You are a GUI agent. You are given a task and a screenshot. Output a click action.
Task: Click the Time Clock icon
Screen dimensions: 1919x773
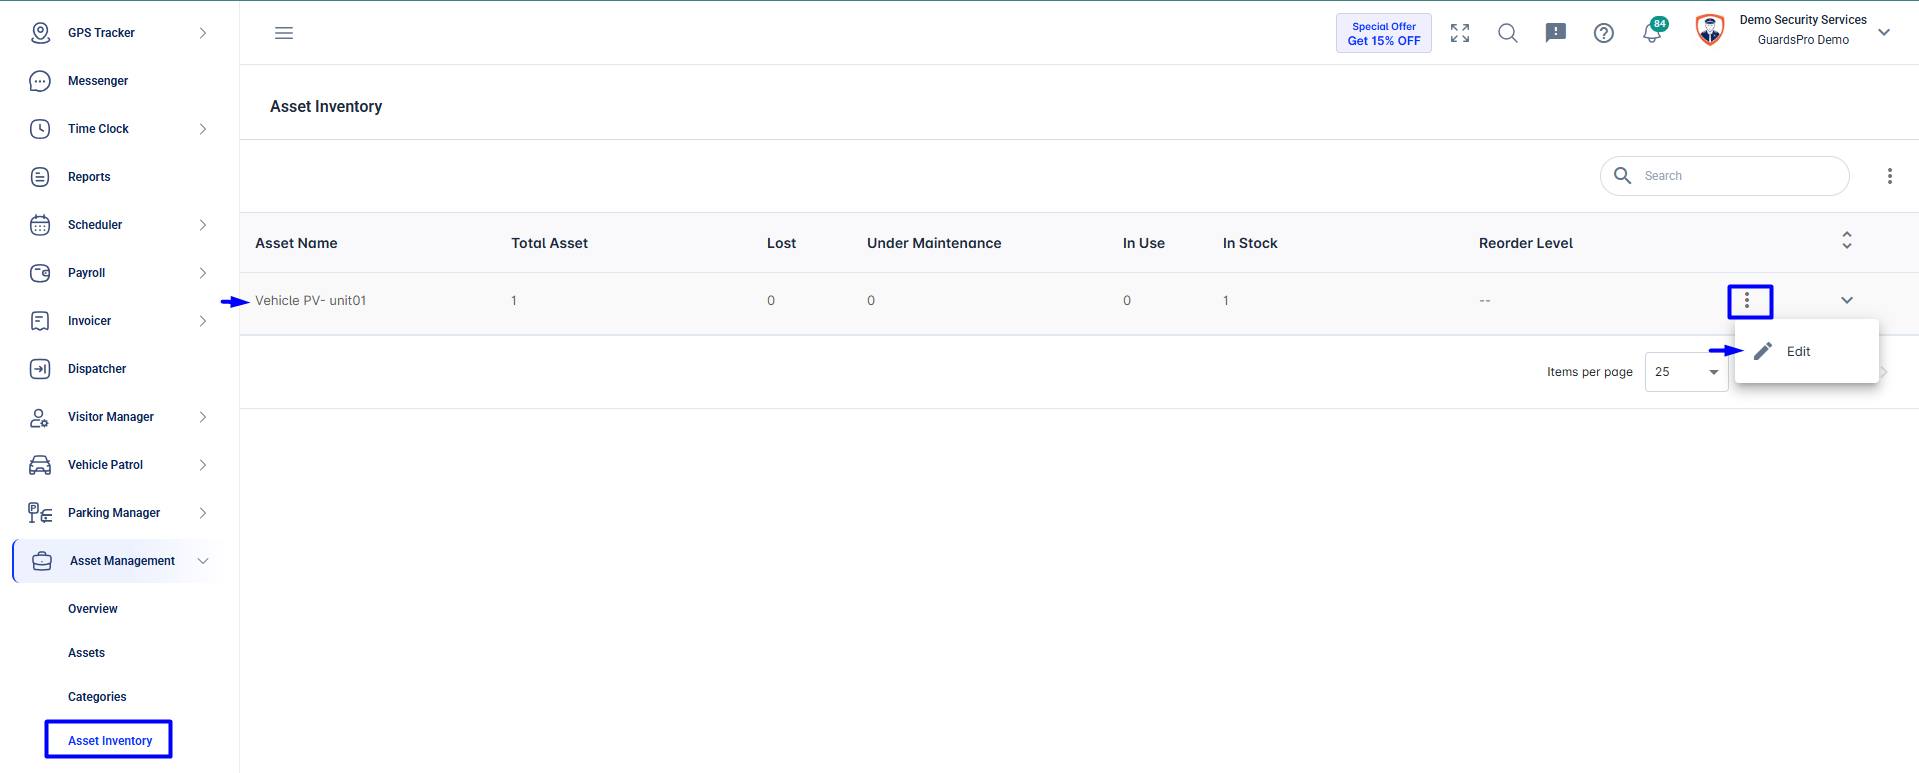coord(40,129)
